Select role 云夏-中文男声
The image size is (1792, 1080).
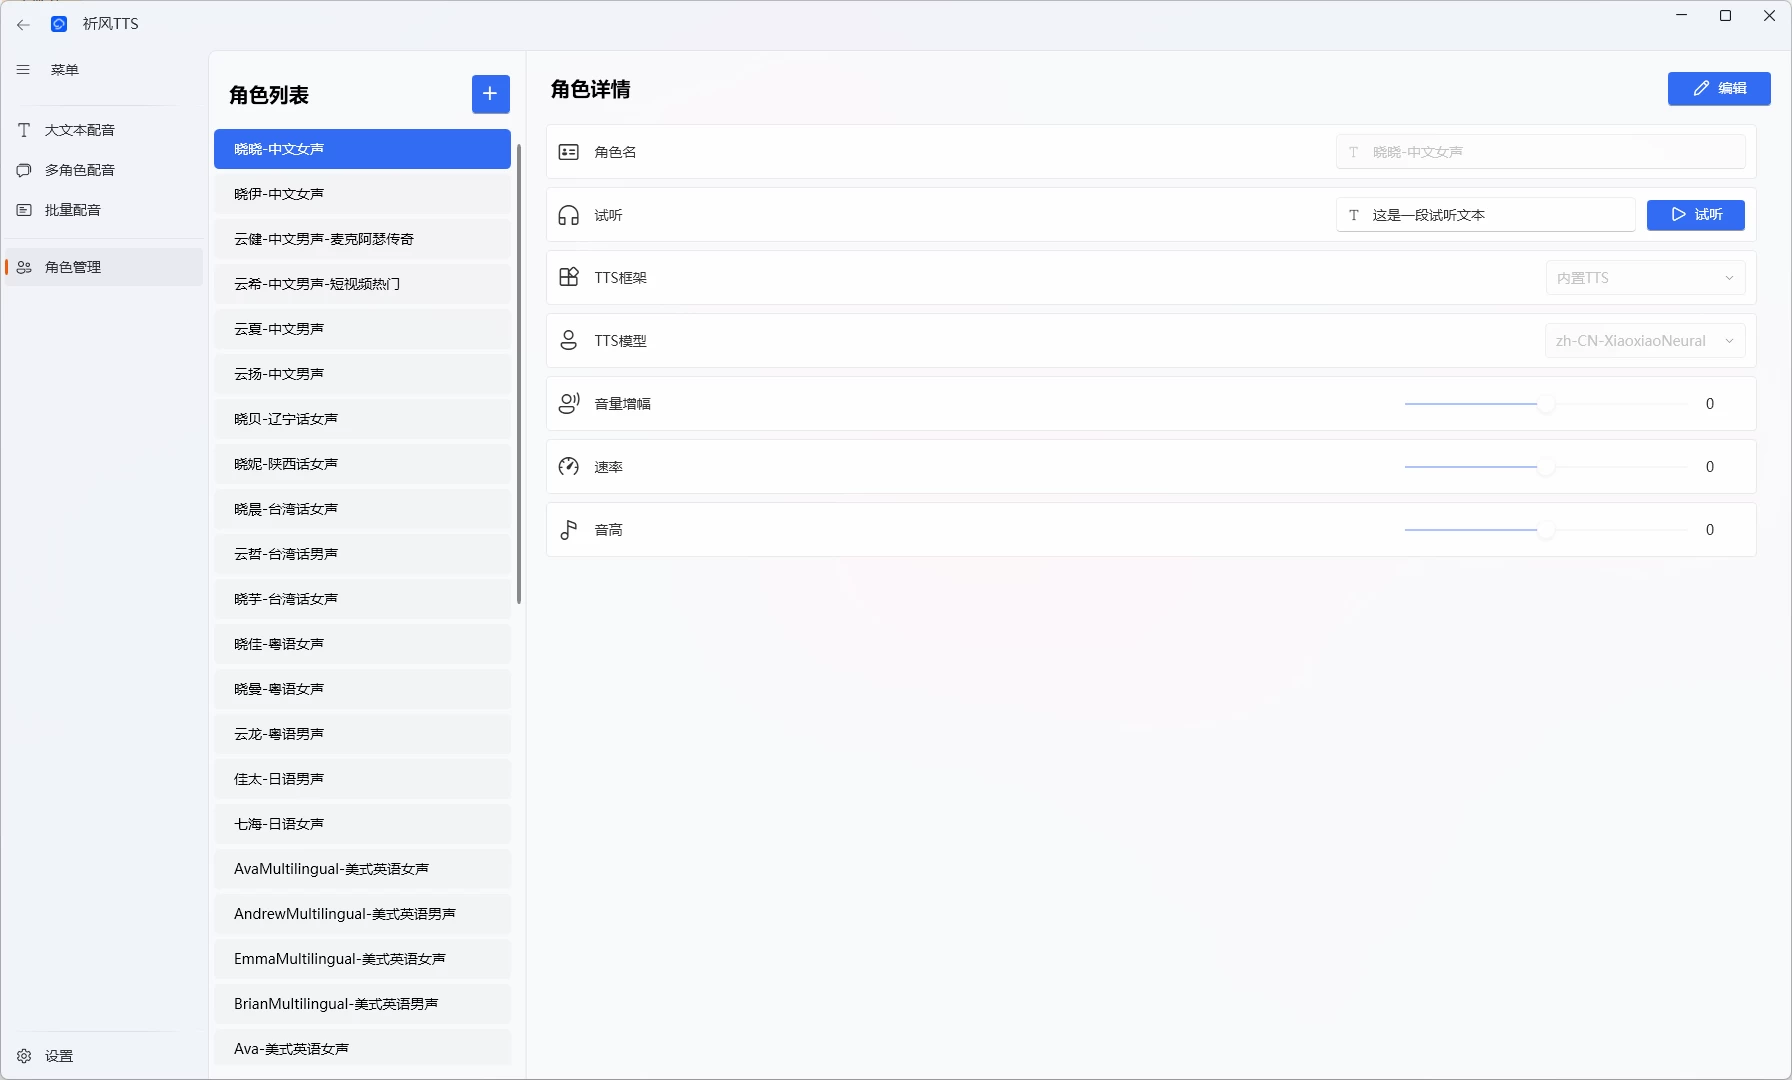point(362,329)
